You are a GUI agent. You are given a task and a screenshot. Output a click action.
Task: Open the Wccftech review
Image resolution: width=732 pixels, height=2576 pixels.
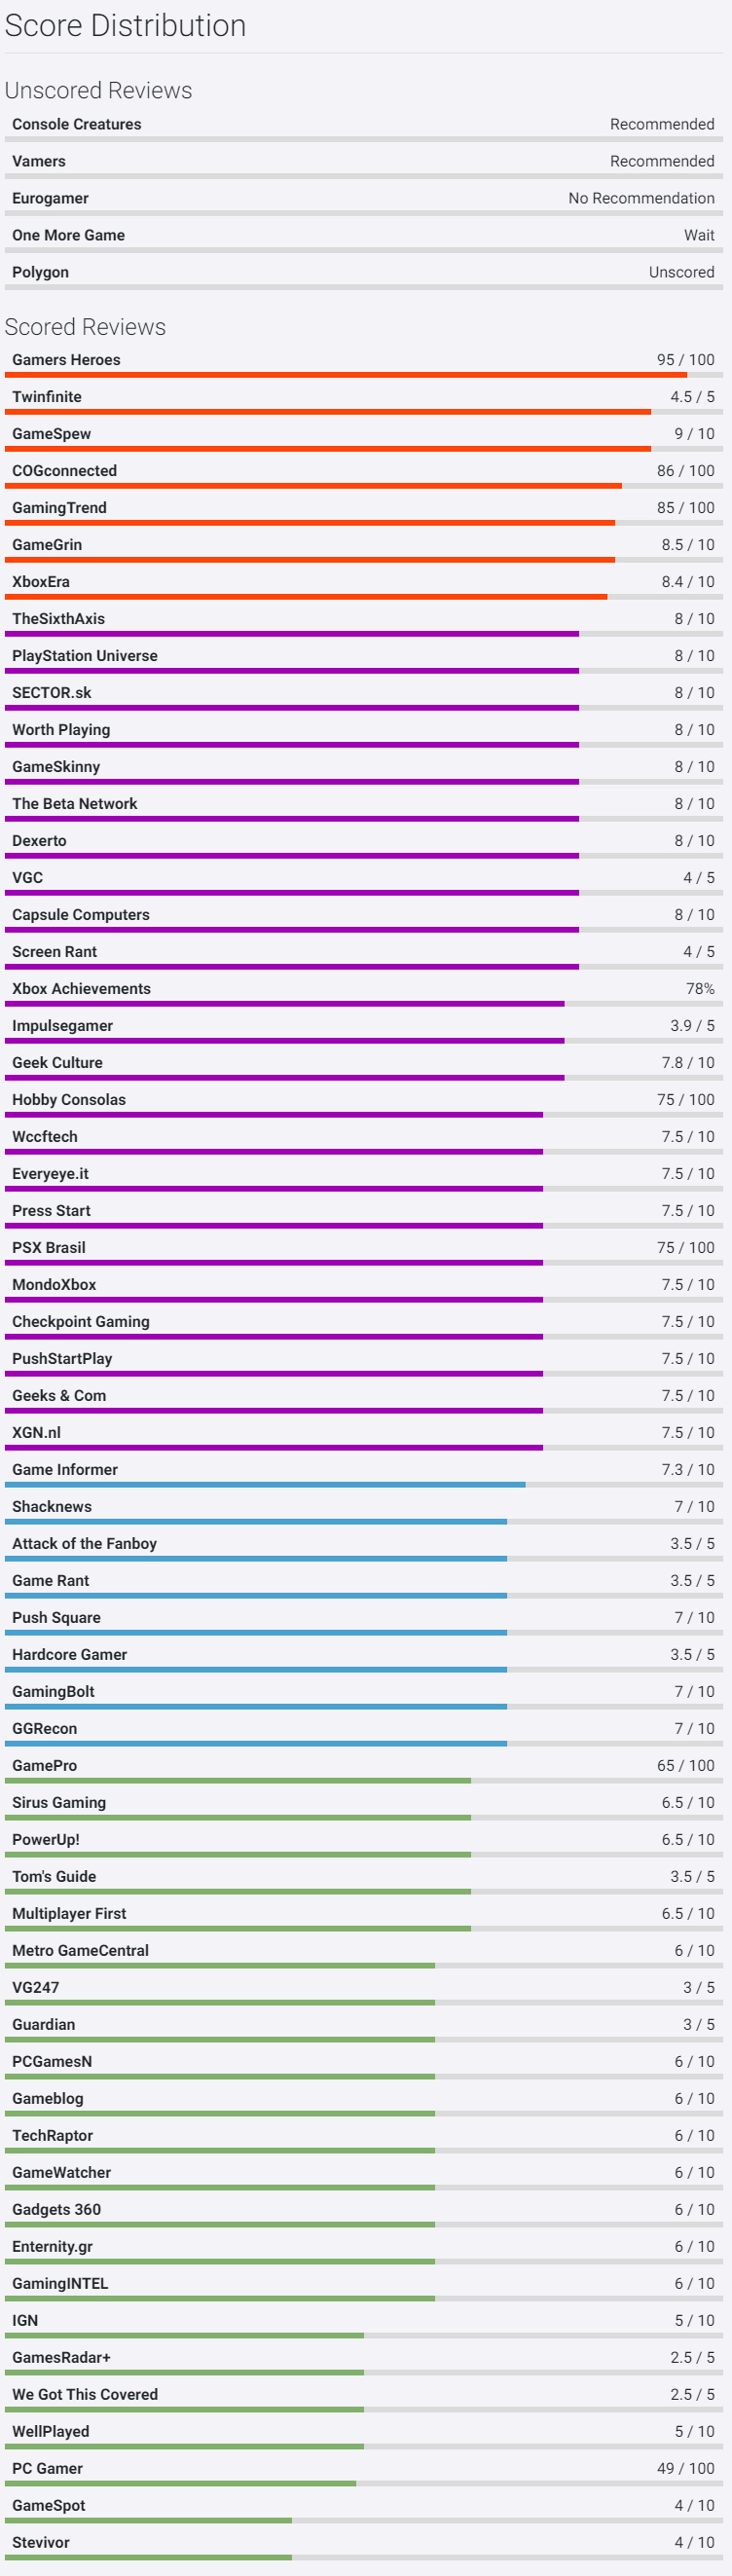(44, 1136)
